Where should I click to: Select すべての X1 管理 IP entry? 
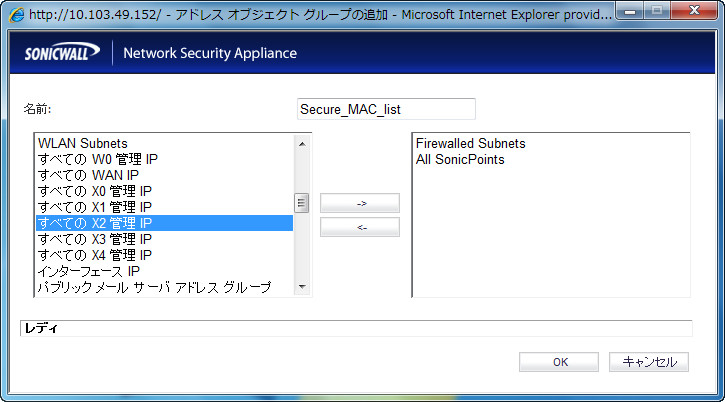(x=165, y=207)
